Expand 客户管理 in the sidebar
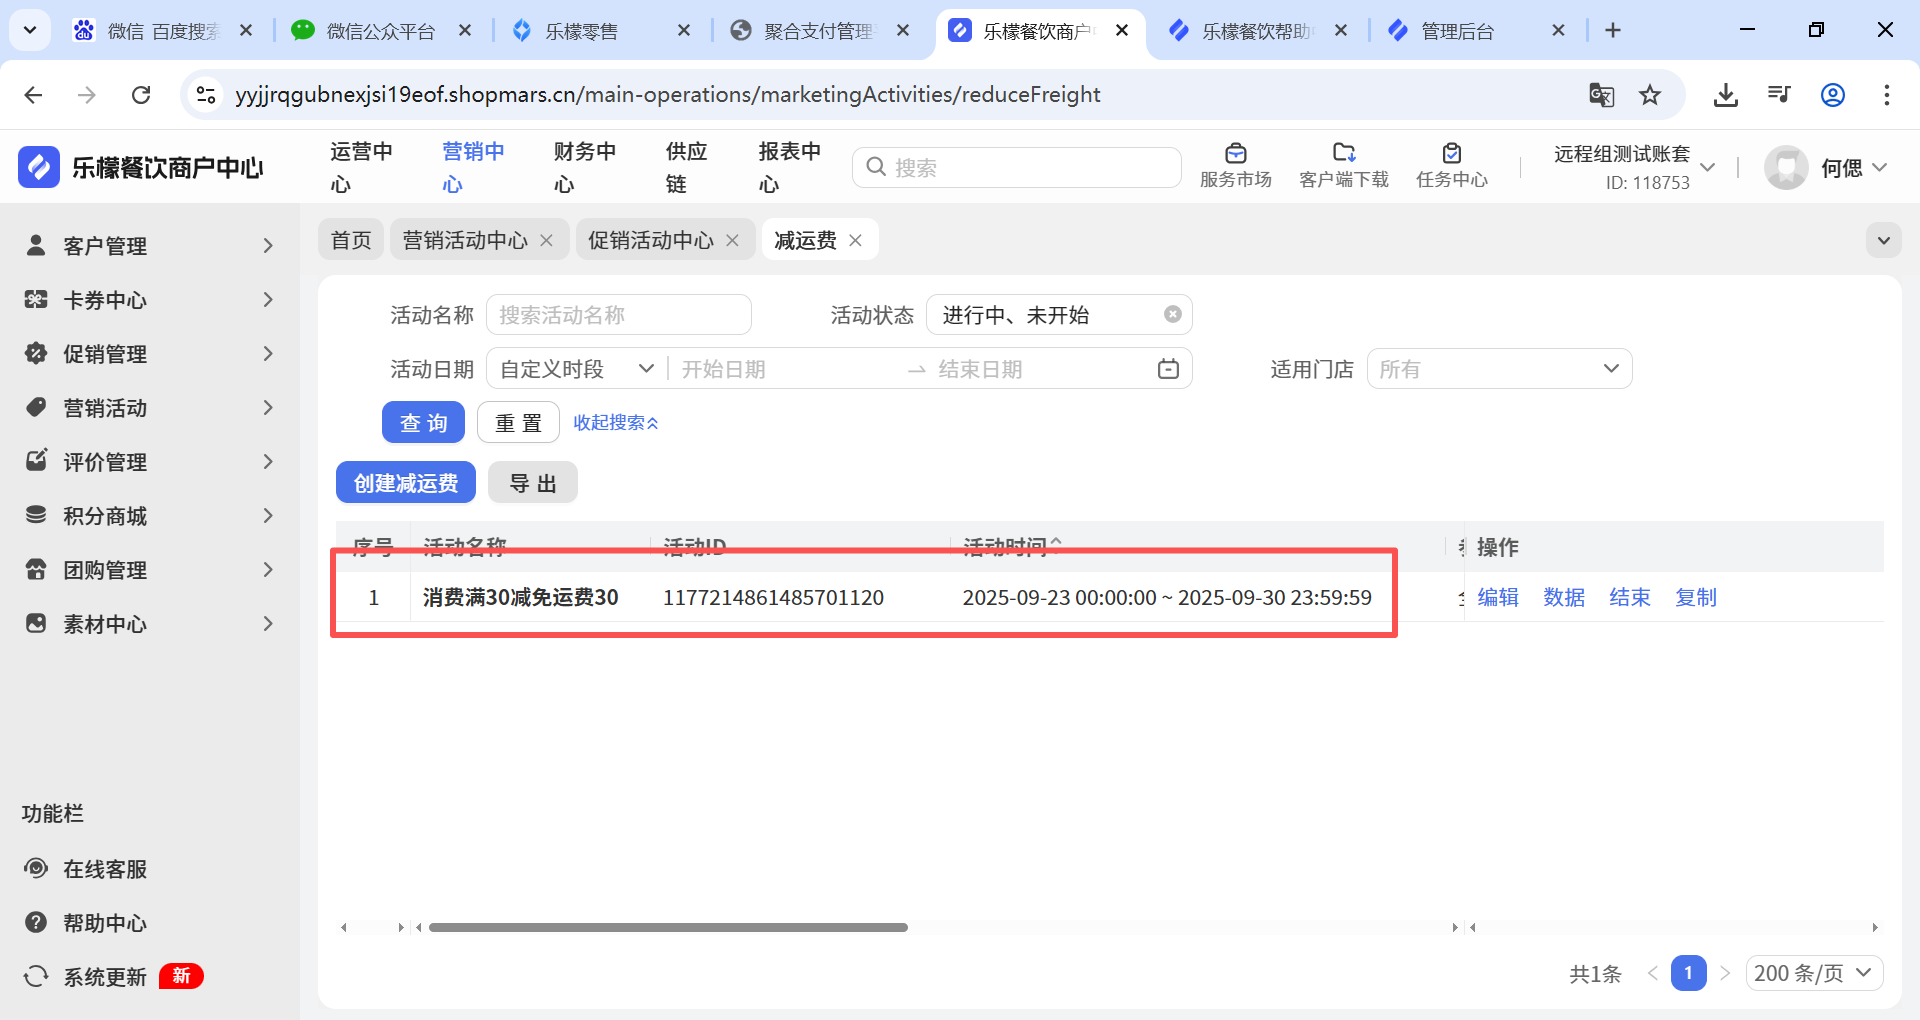The image size is (1920, 1020). 150,245
